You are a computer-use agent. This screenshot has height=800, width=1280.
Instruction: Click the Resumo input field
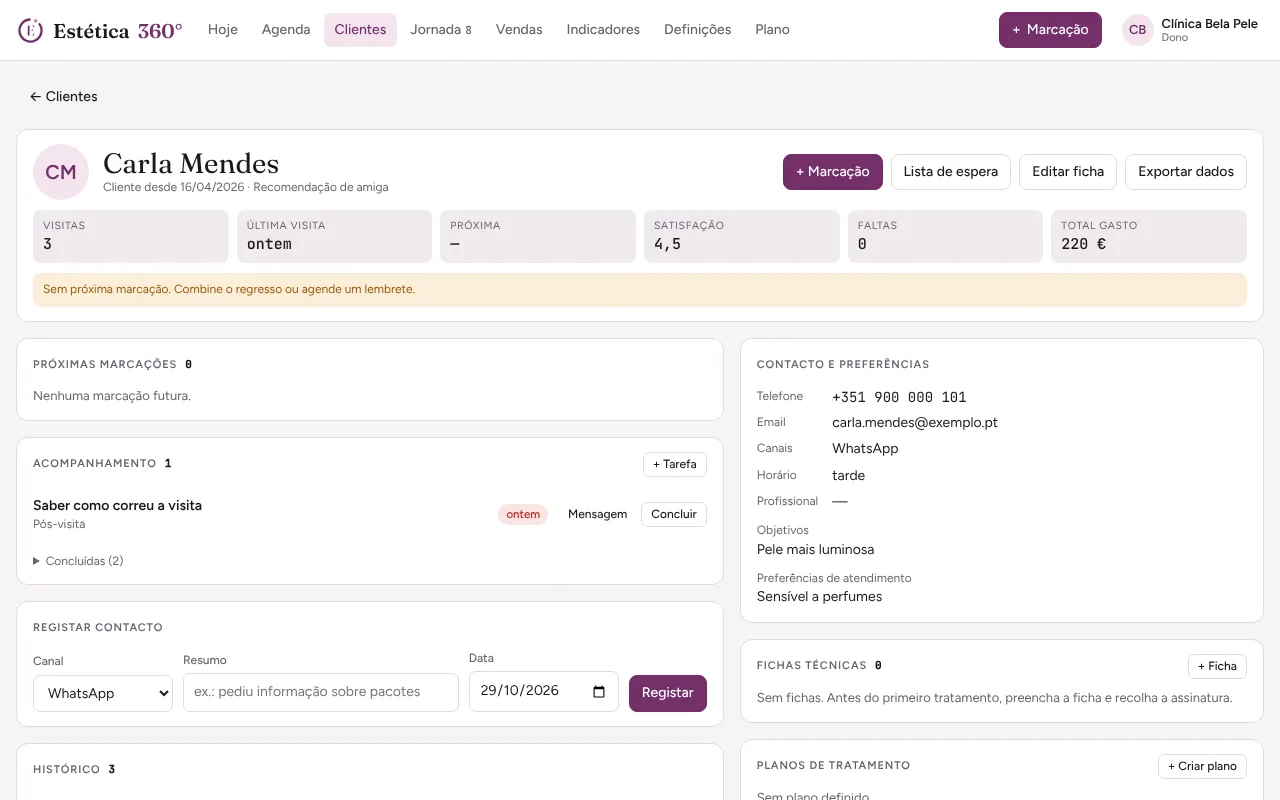point(321,692)
